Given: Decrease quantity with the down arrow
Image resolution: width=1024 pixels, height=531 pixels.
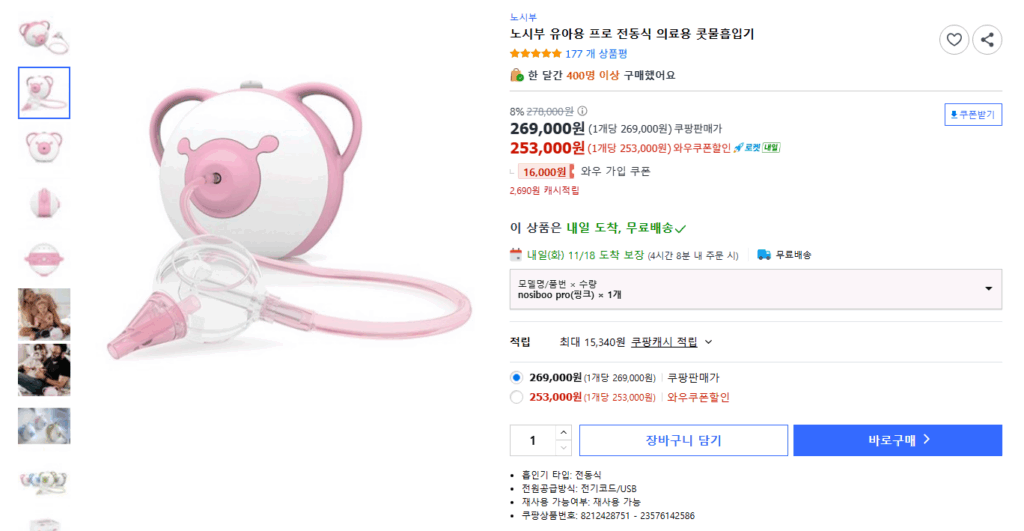Looking at the screenshot, I should (x=563, y=447).
